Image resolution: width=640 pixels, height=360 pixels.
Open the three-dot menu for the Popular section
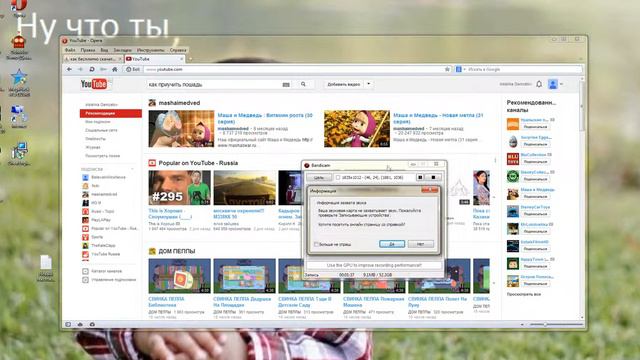pos(495,161)
